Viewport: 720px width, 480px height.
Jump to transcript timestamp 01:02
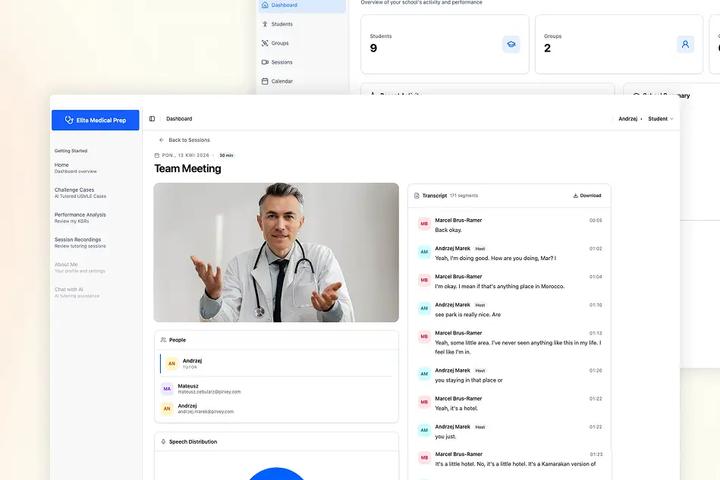(x=596, y=248)
